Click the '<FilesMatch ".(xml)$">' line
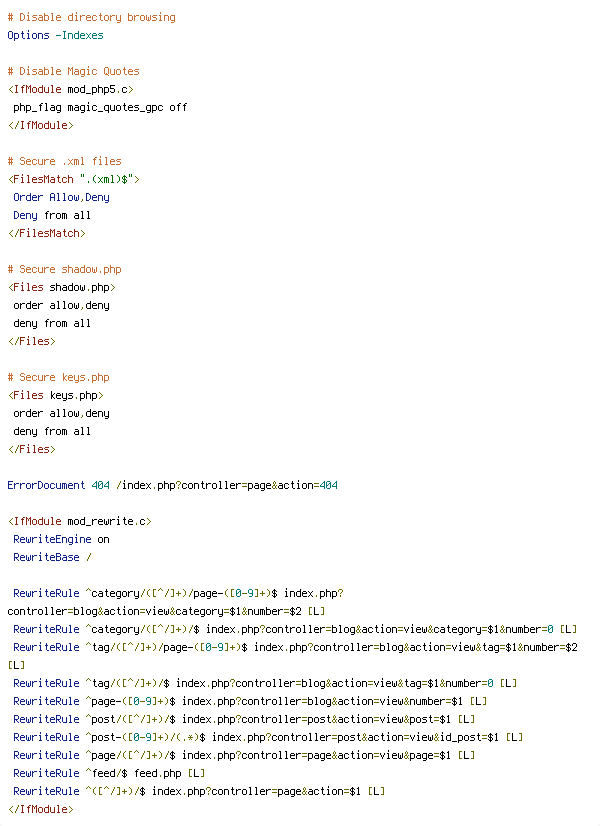600x826 pixels. 74,179
